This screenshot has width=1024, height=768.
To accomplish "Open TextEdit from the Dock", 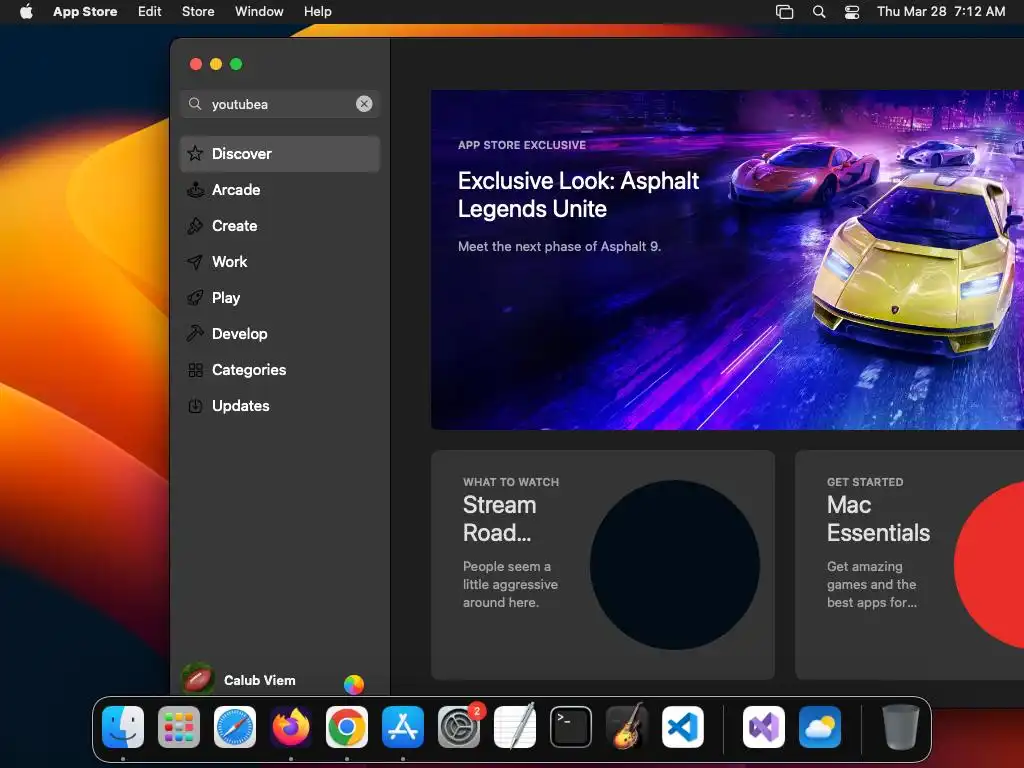I will coord(515,726).
